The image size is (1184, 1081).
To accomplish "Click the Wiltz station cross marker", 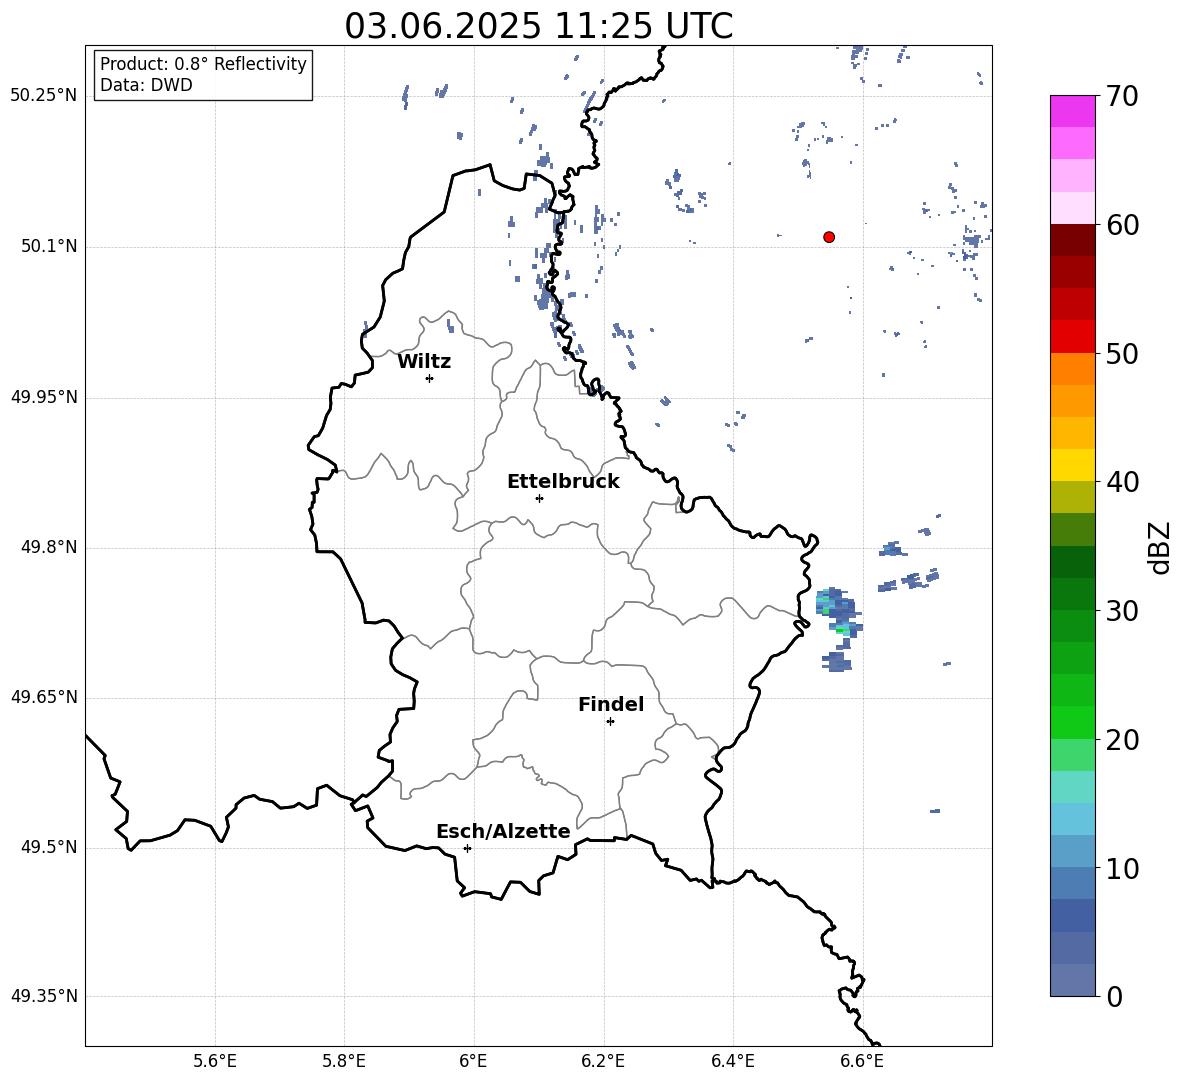I will click(x=430, y=378).
